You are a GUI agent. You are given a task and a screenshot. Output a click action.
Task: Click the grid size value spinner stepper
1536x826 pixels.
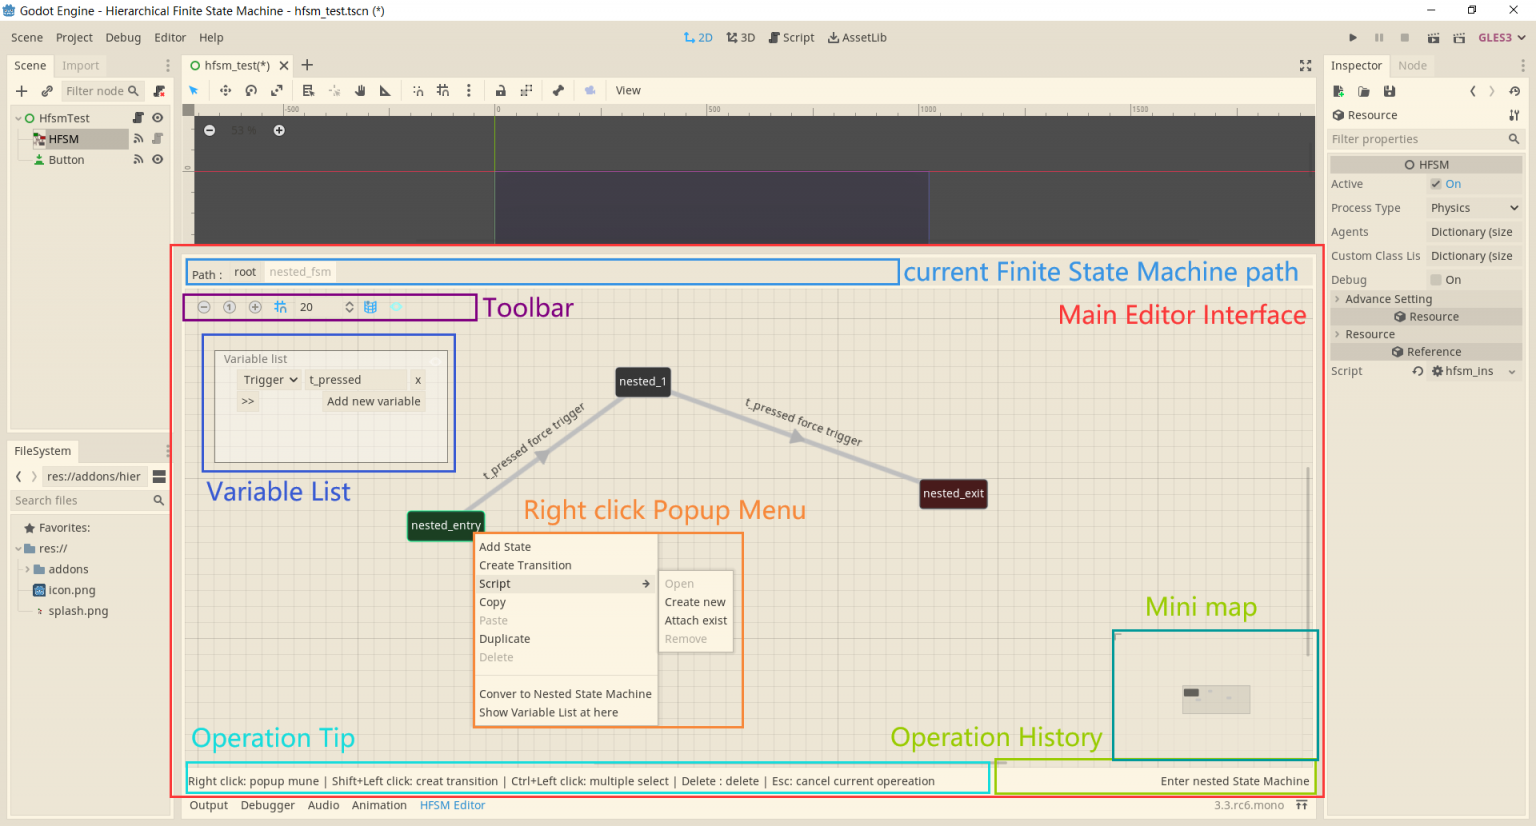(349, 307)
